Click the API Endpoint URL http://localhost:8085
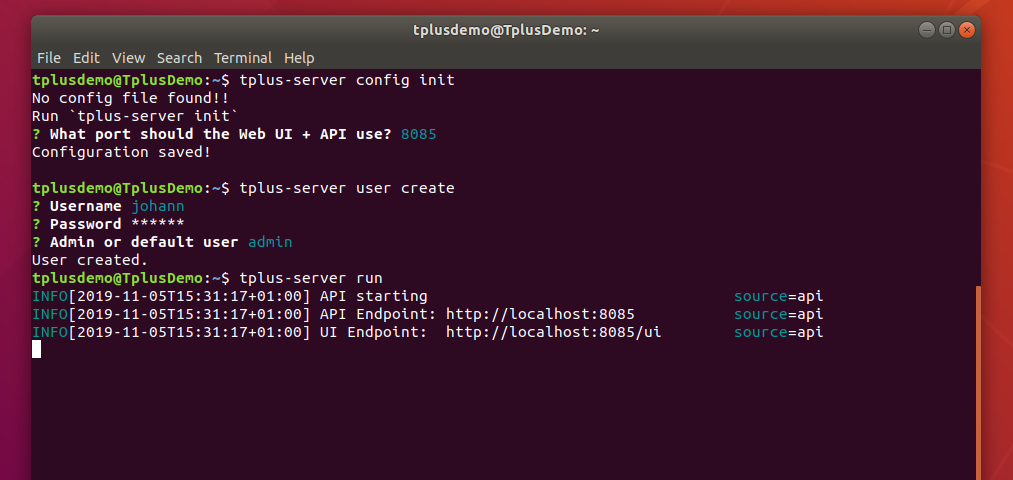 [540, 315]
